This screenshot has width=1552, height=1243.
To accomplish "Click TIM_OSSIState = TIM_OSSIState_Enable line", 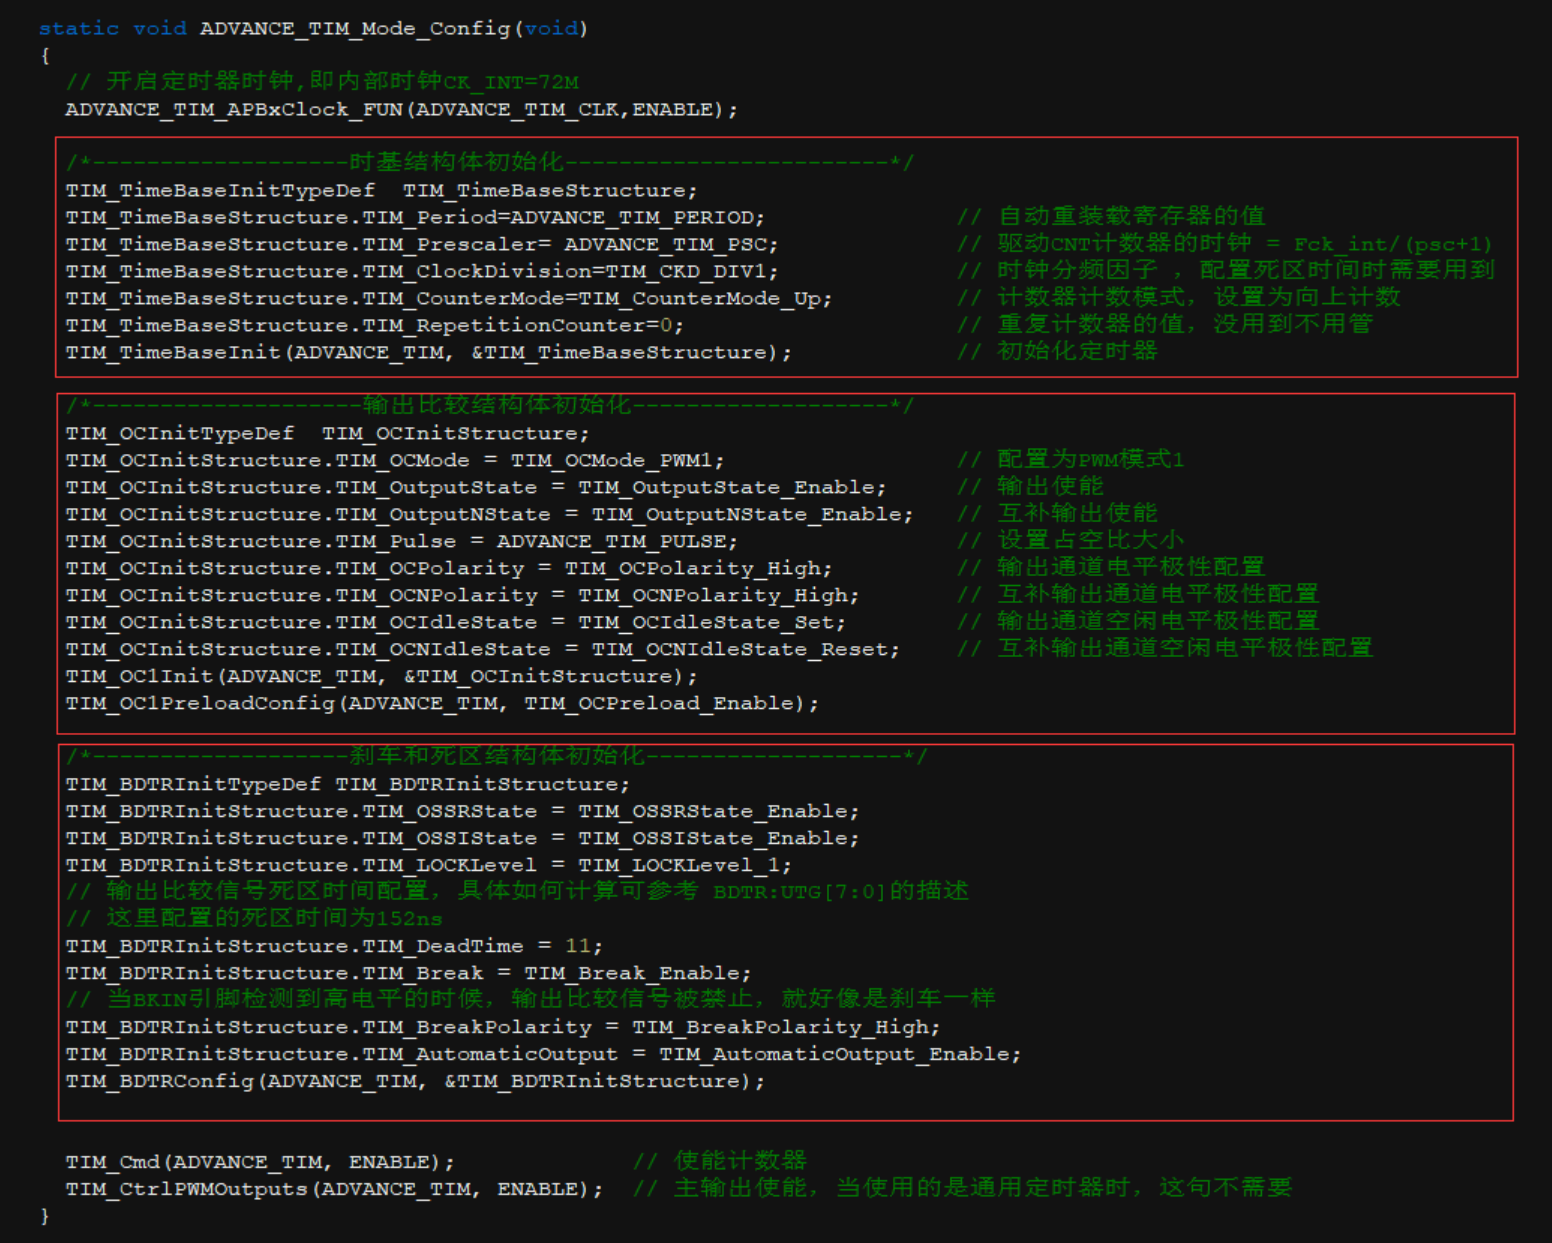I will [462, 838].
